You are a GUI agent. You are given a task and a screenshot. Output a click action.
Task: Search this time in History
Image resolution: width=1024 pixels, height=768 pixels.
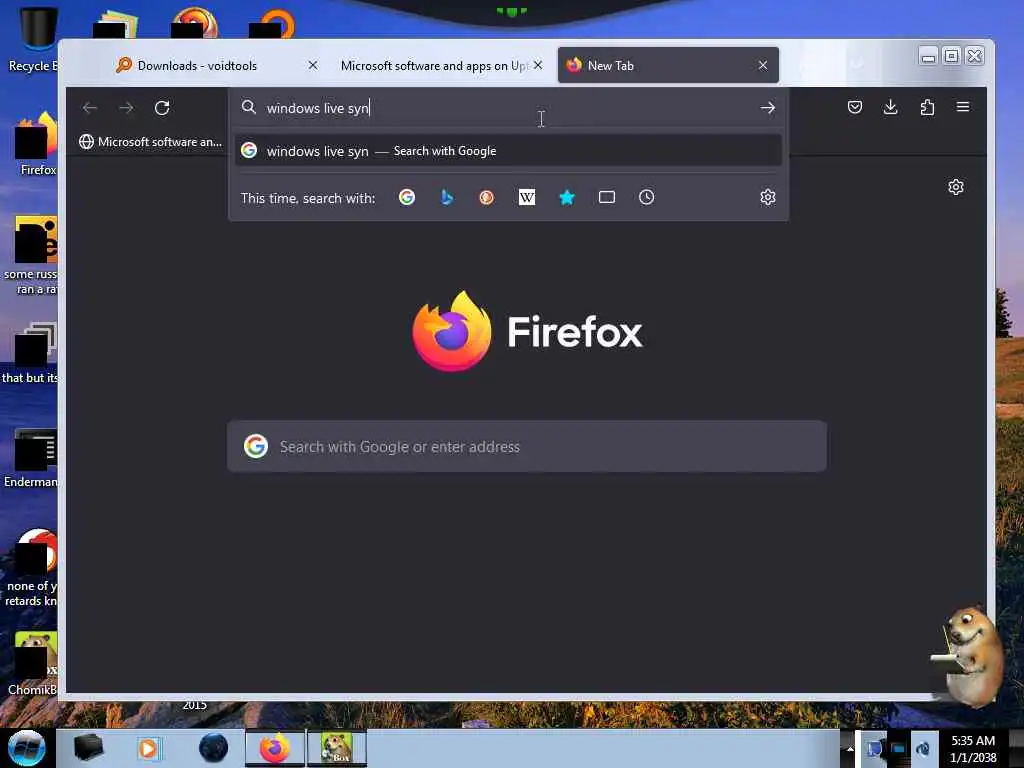pos(647,197)
